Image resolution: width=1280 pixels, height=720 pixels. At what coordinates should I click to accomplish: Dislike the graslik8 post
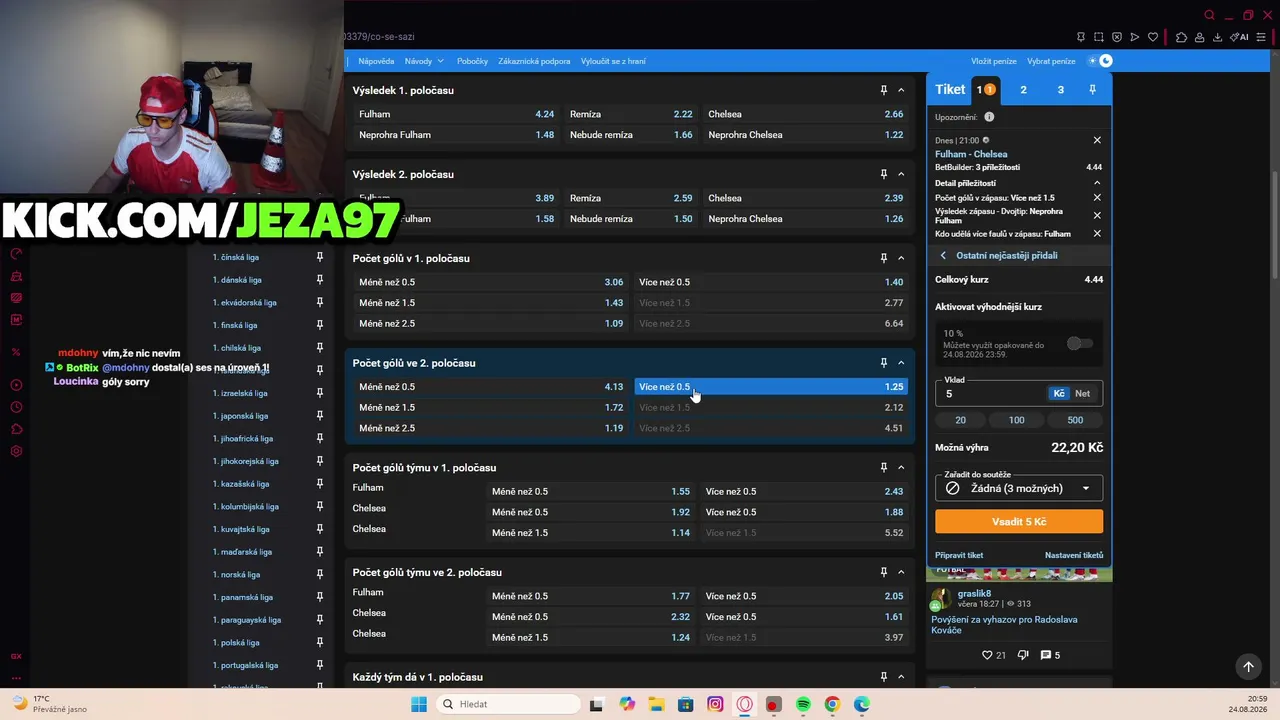pyautogui.click(x=1023, y=655)
